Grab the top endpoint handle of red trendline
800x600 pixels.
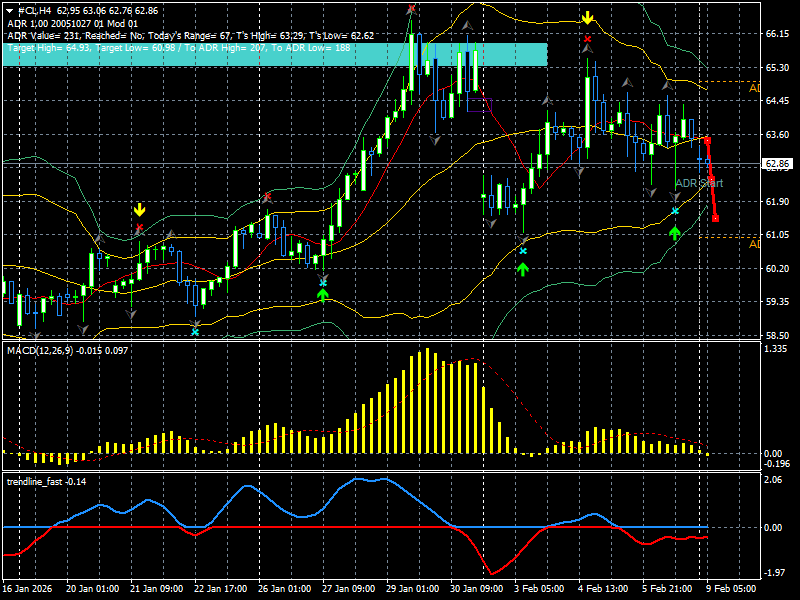pos(707,140)
